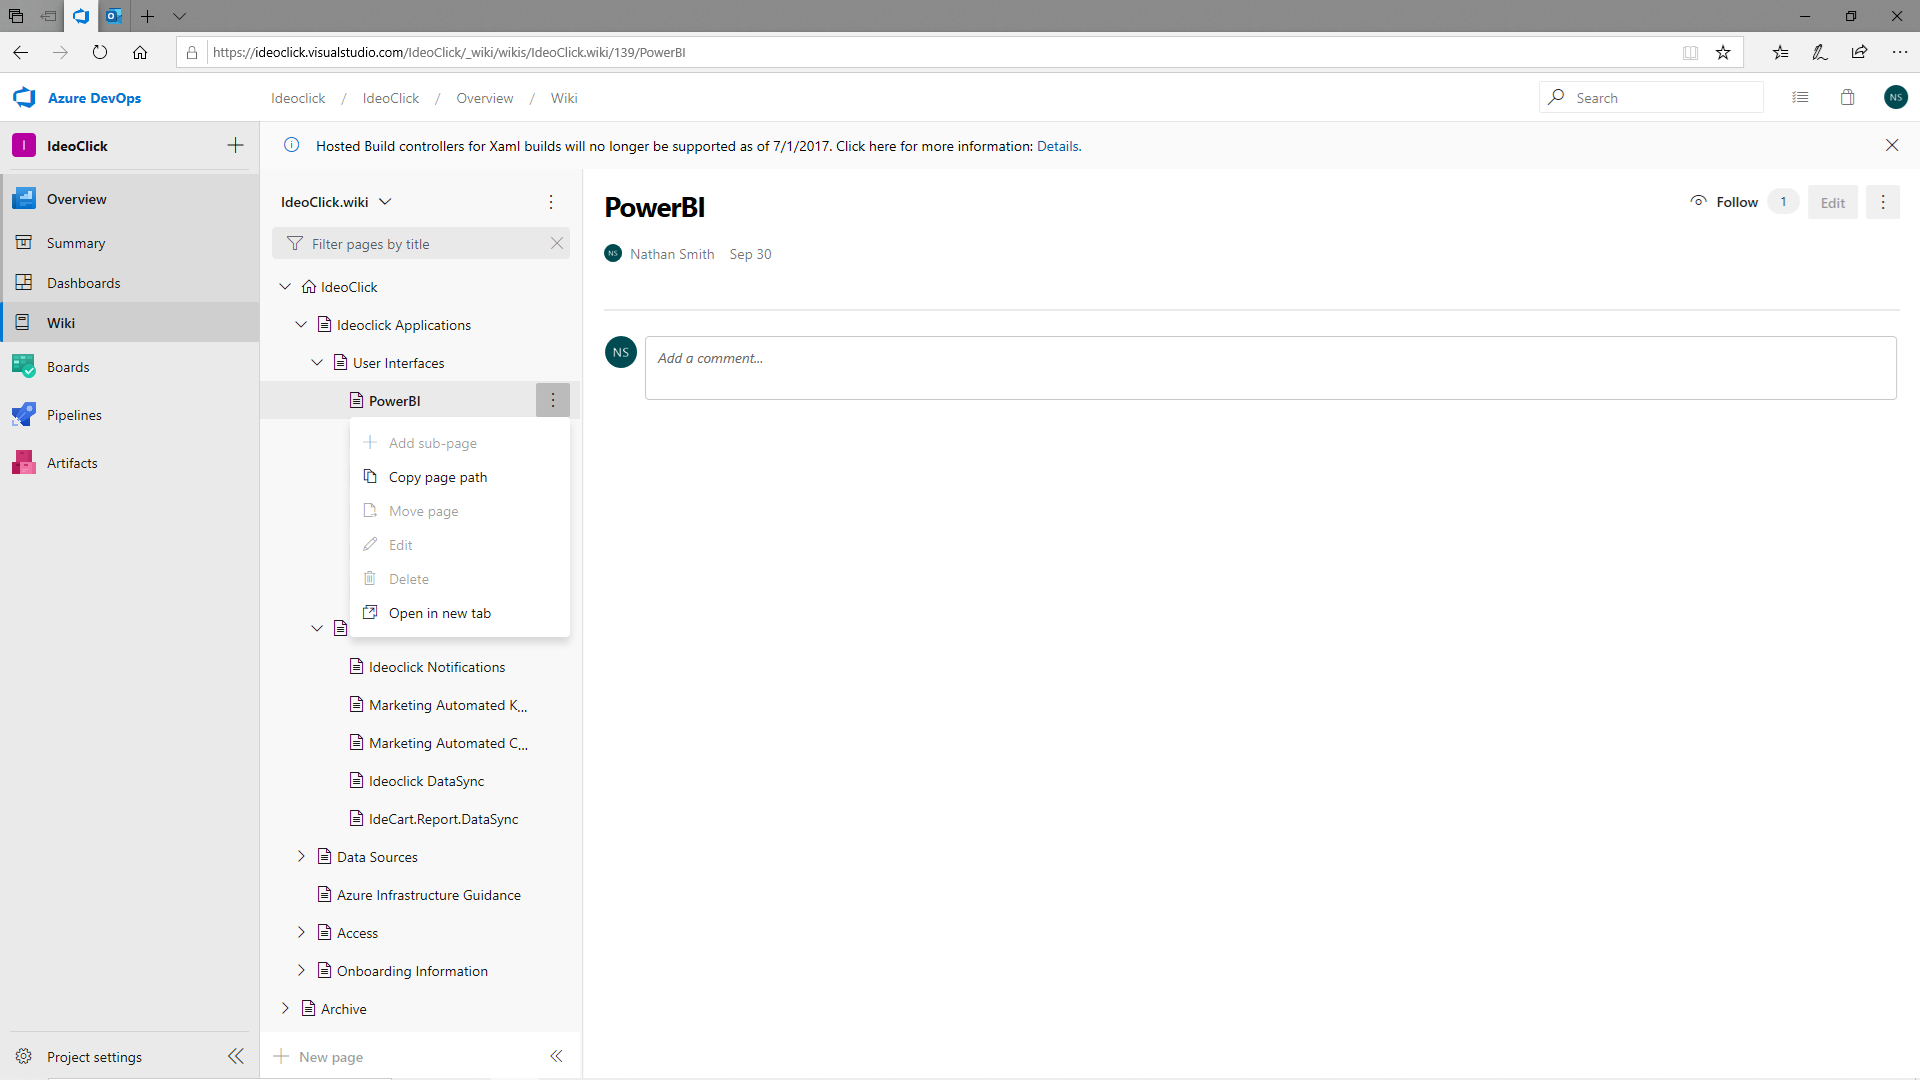Viewport: 1920px width, 1080px height.
Task: Go to the Artifacts section
Action: pos(72,463)
